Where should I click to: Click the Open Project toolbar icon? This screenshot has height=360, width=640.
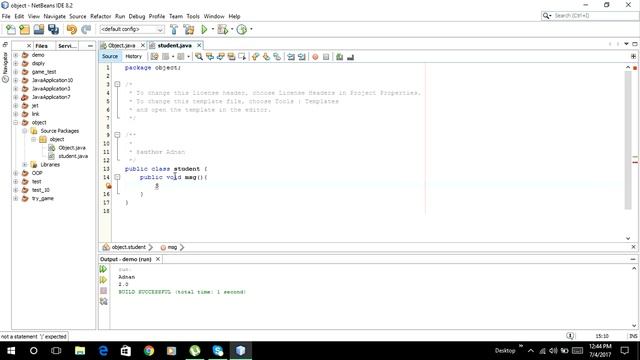point(39,29)
